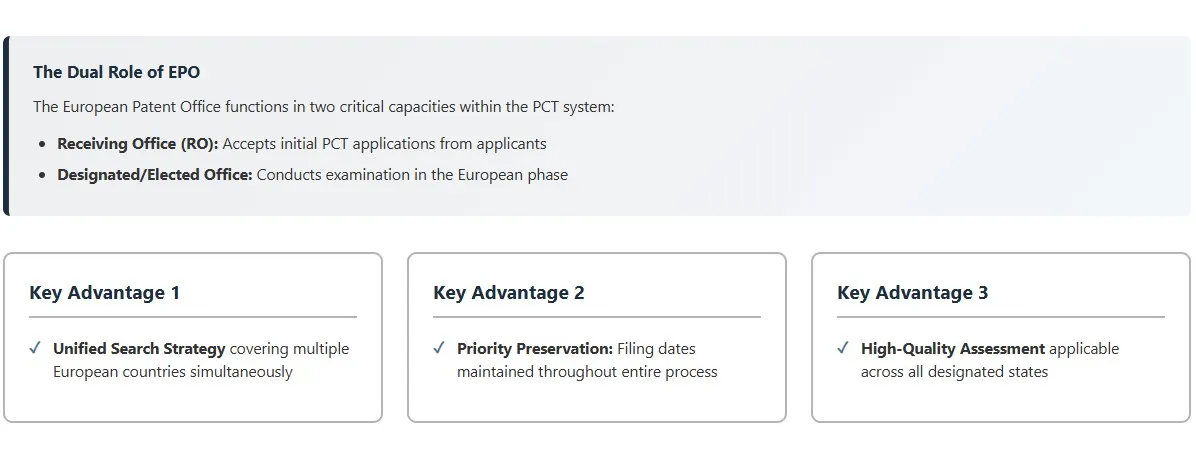Click the checkmark beside High-Quality Assessment
This screenshot has height=454, width=1196.
pyautogui.click(x=843, y=348)
